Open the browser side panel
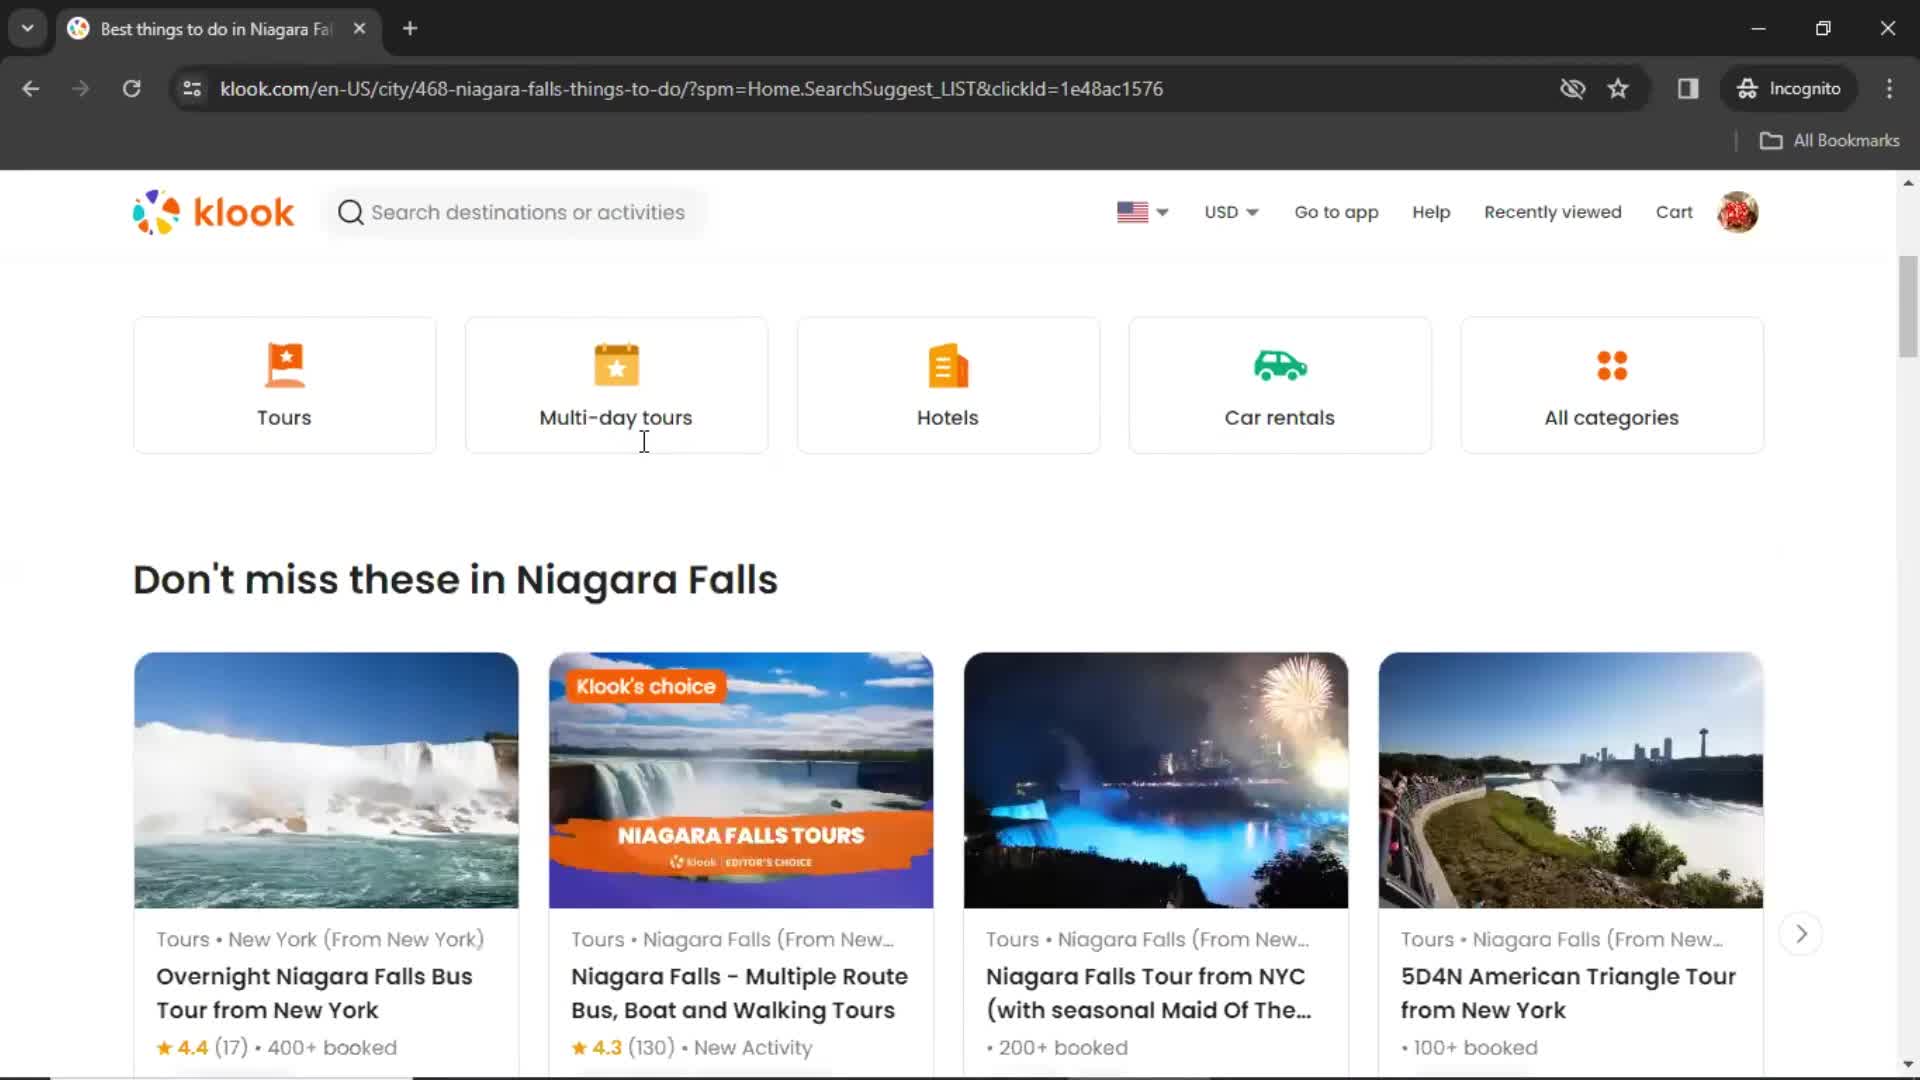This screenshot has width=1920, height=1080. (x=1688, y=88)
